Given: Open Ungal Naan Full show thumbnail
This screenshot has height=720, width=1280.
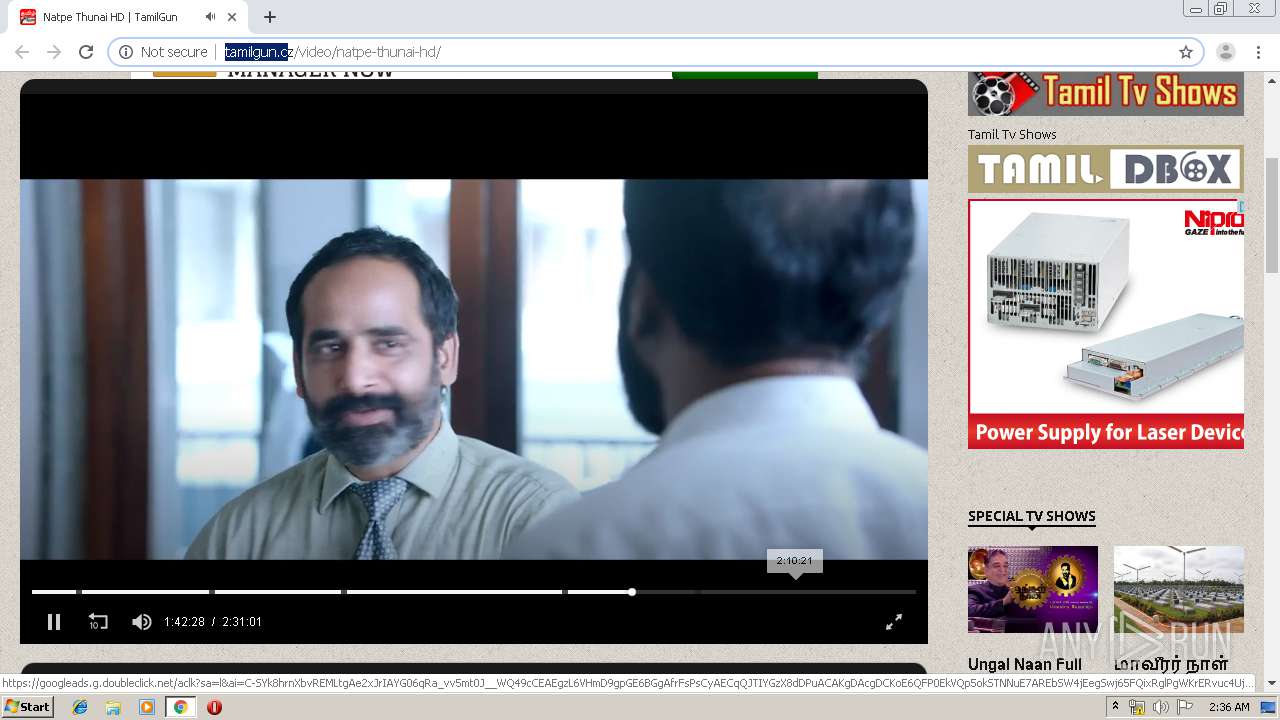Looking at the screenshot, I should [1033, 589].
